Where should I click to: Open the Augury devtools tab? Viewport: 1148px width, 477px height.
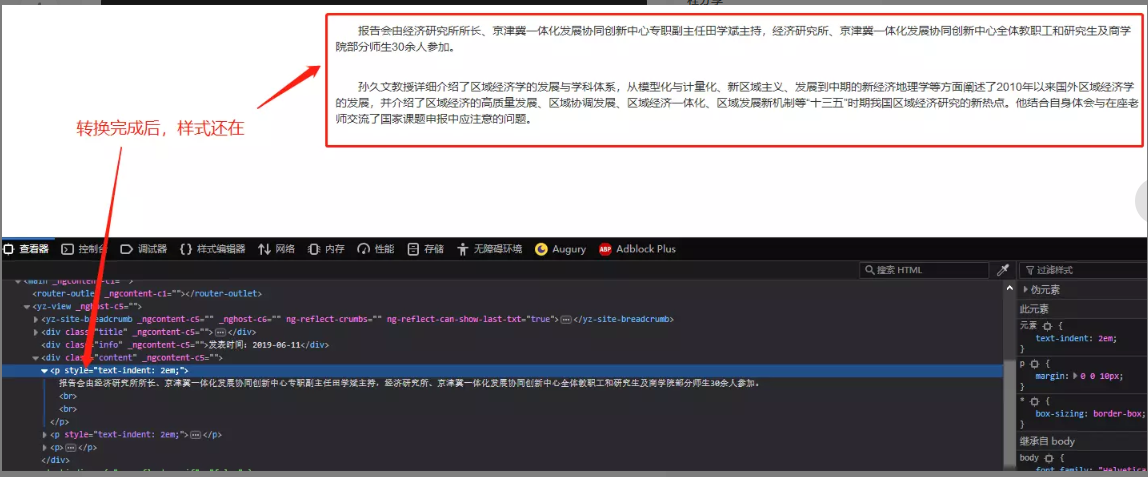click(x=561, y=249)
